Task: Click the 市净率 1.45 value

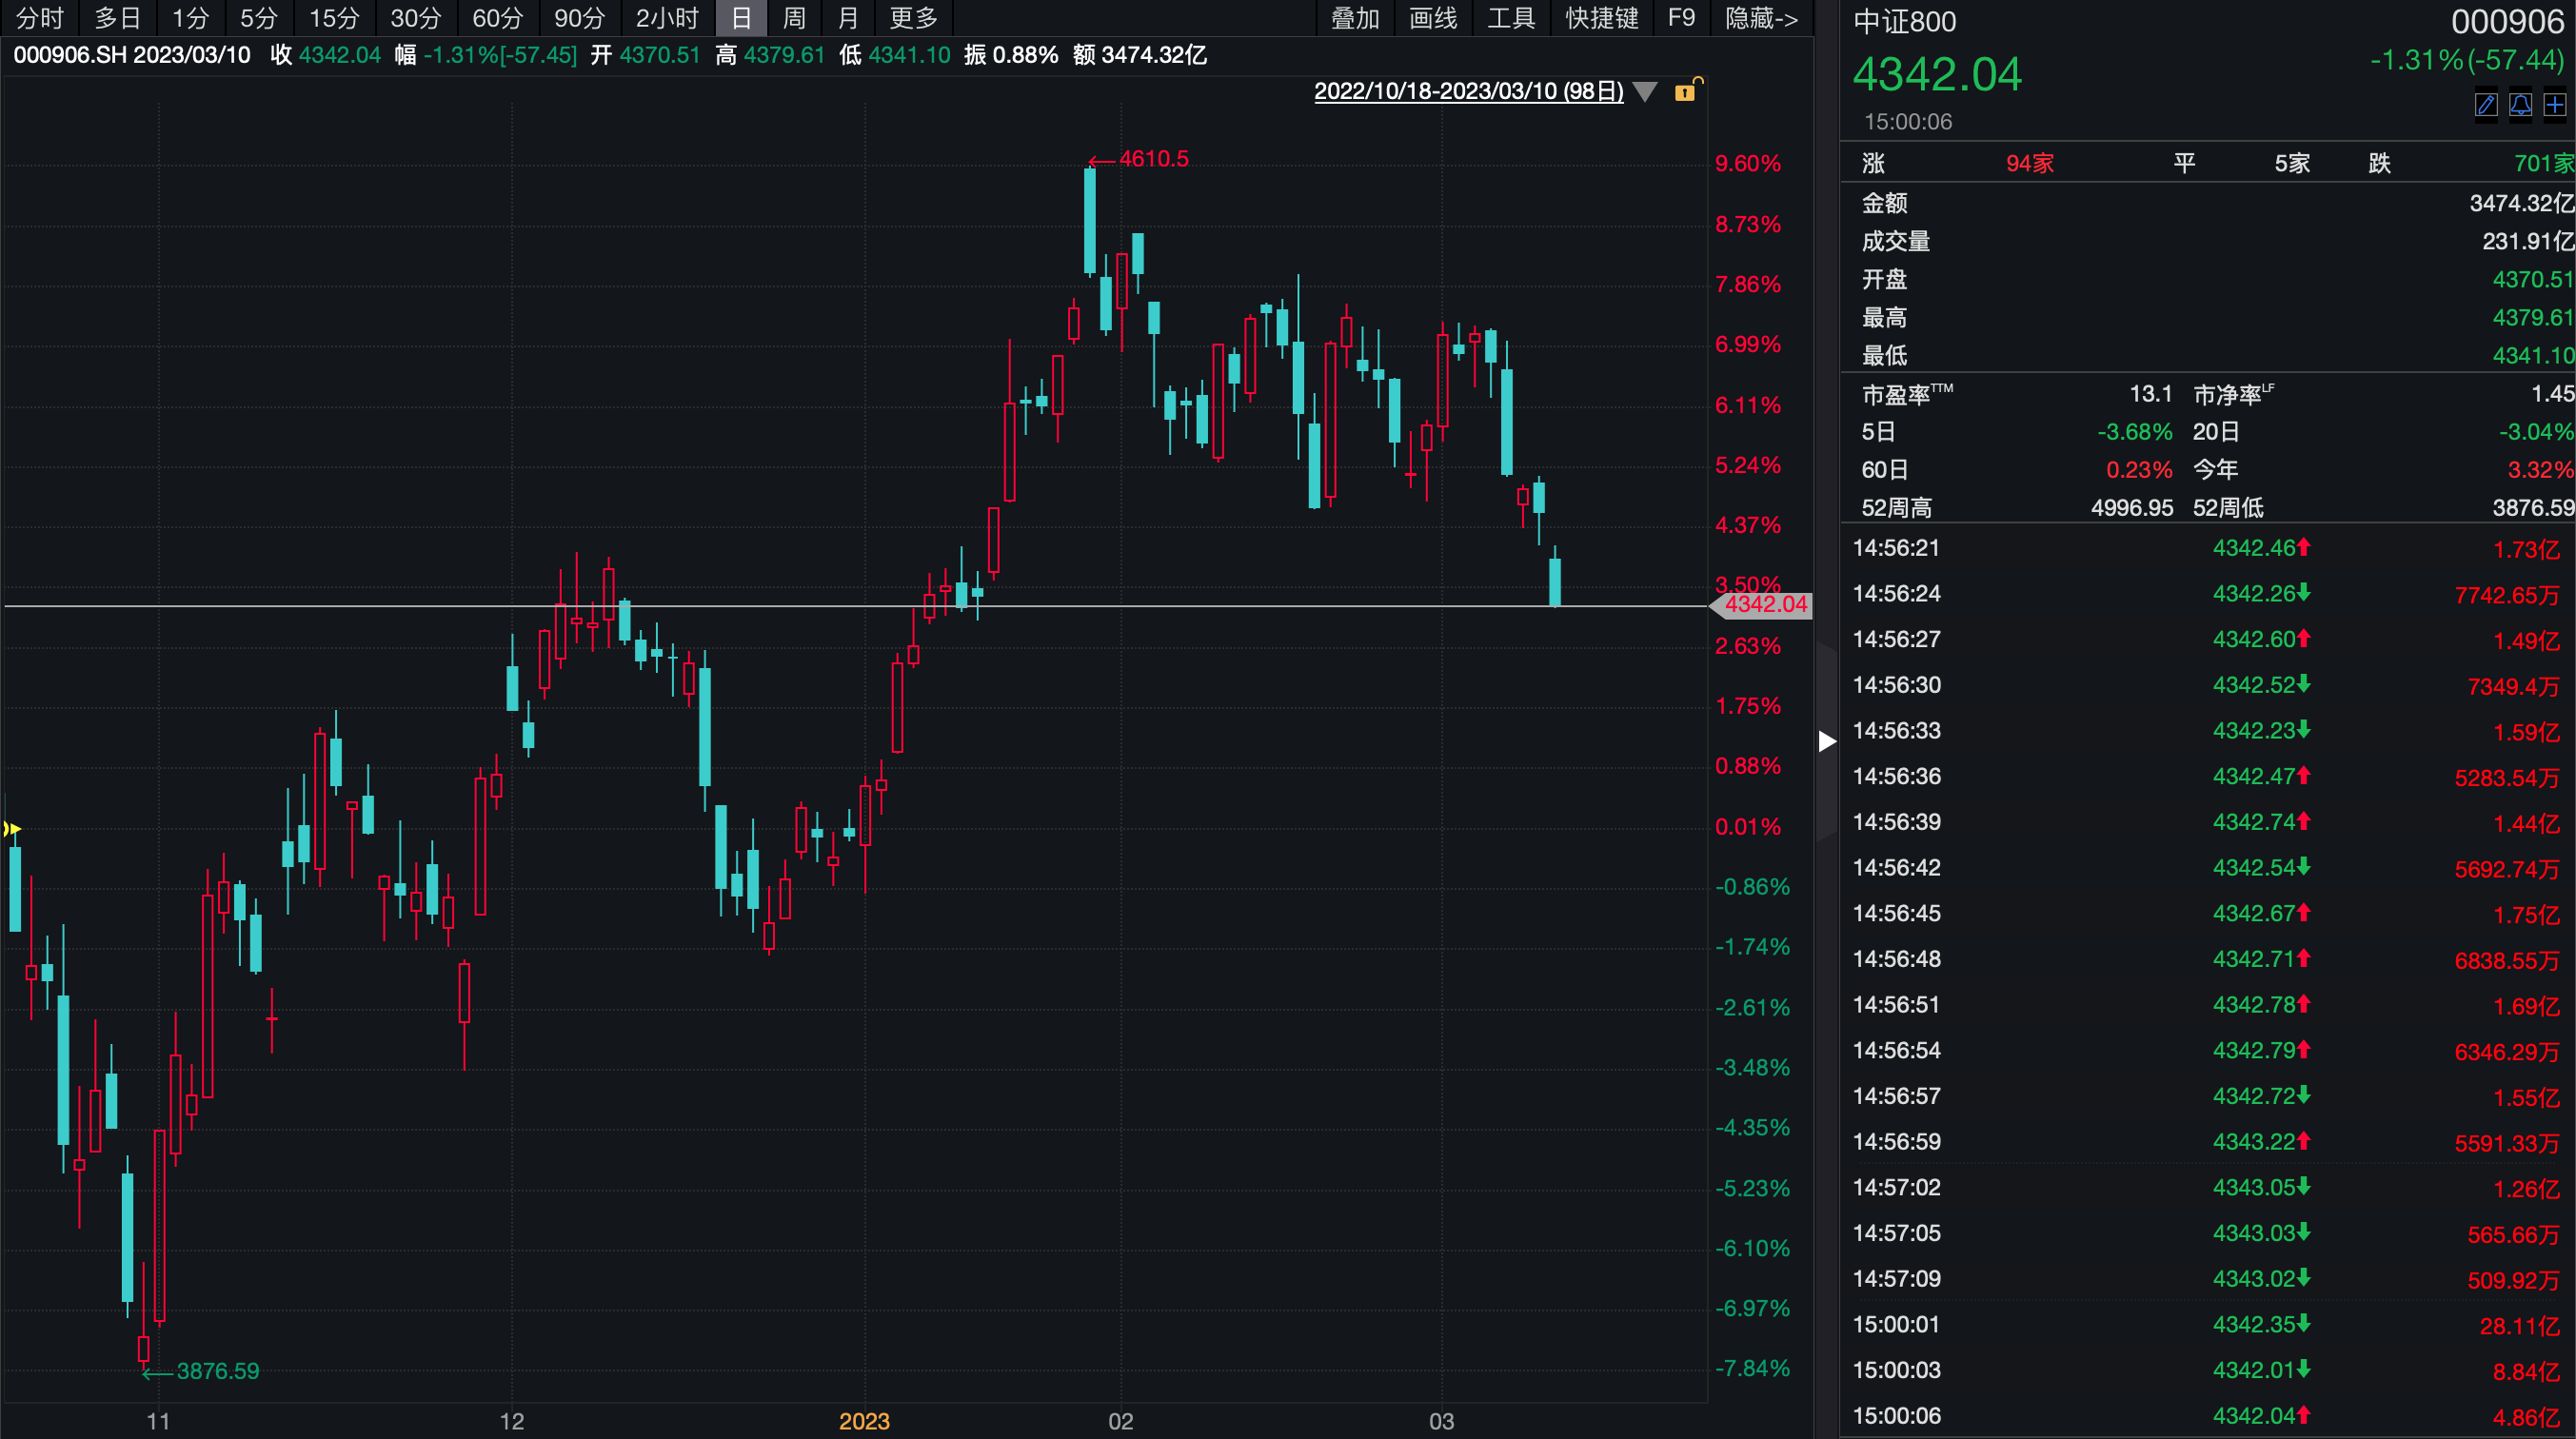Action: pyautogui.click(x=2552, y=394)
